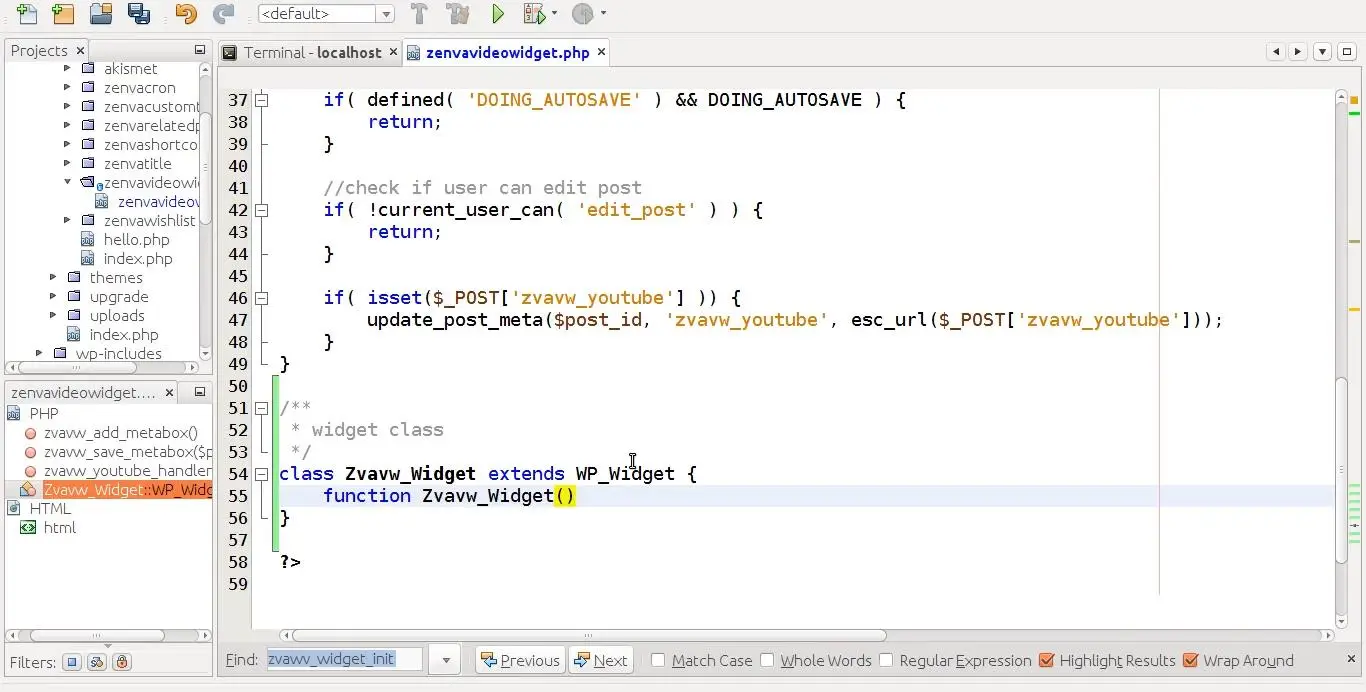Select Zvavw_Widget::WP_Widget in Navigator
Screen dimensions: 1366x692
coord(127,490)
